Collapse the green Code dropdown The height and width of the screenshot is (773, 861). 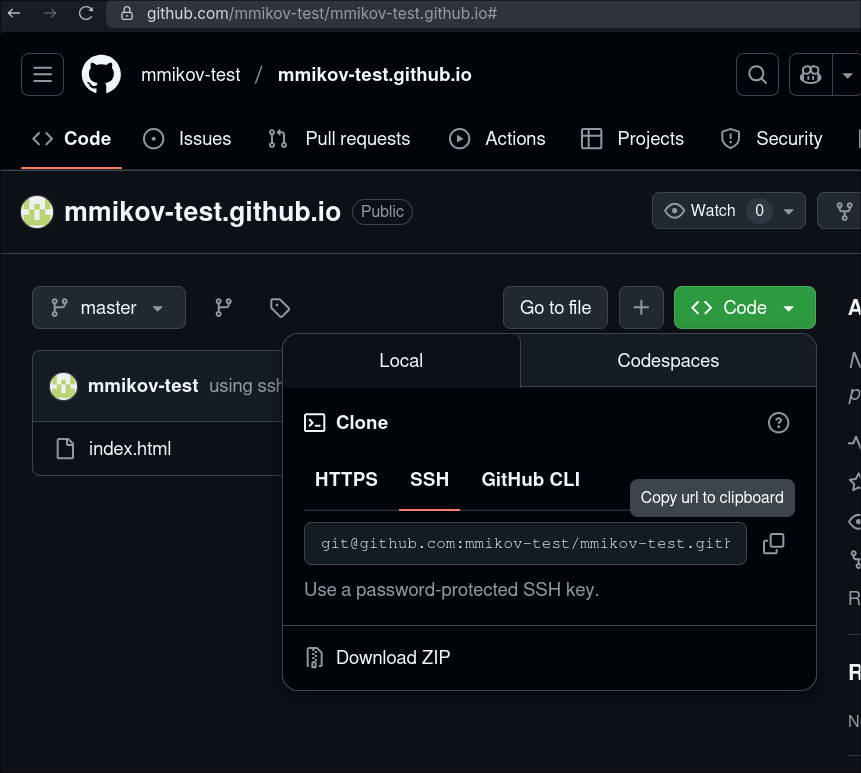745,308
